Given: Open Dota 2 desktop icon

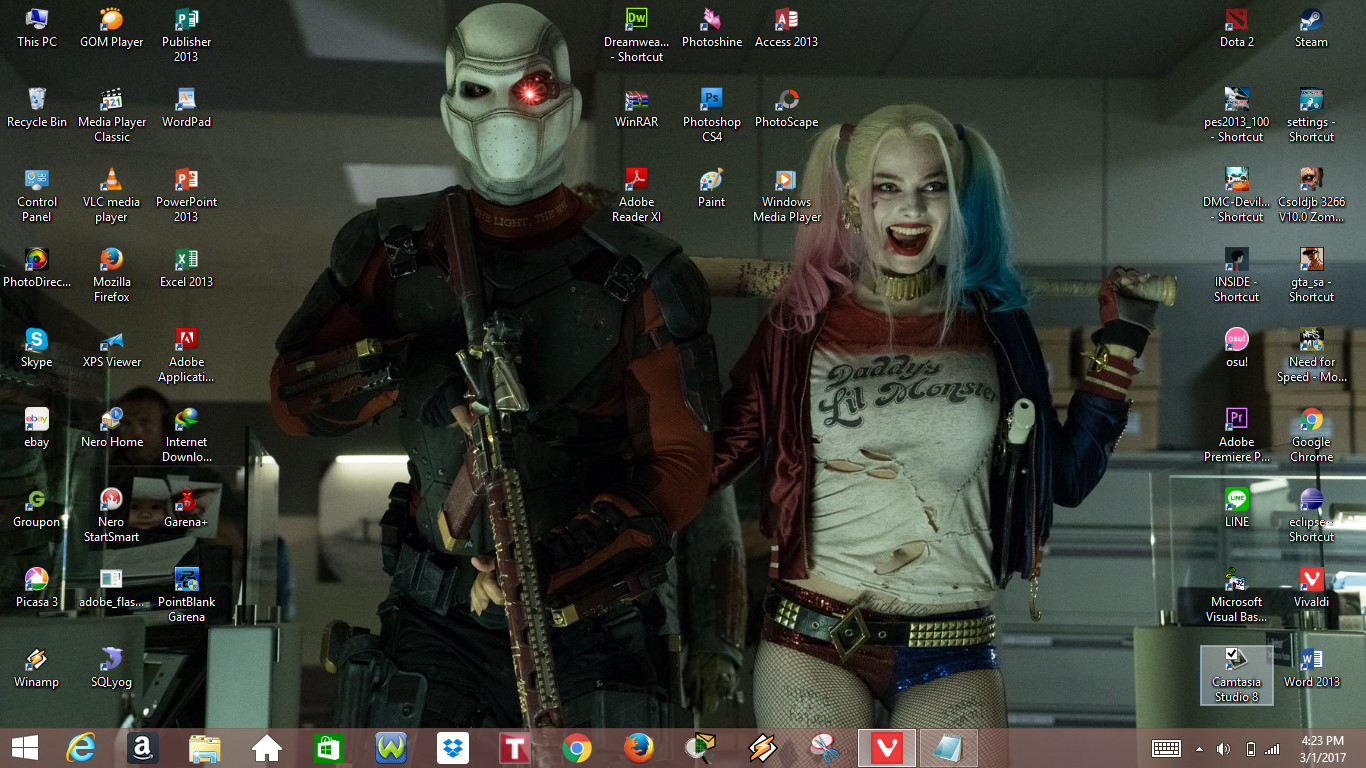Looking at the screenshot, I should pyautogui.click(x=1237, y=28).
